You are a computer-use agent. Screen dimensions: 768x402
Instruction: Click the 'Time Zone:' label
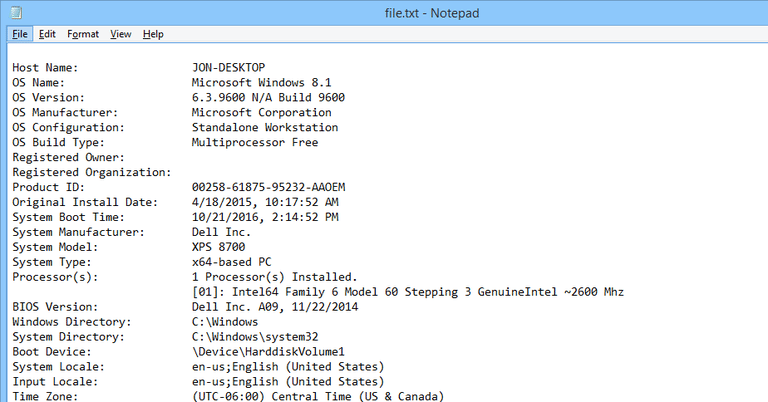(x=45, y=396)
